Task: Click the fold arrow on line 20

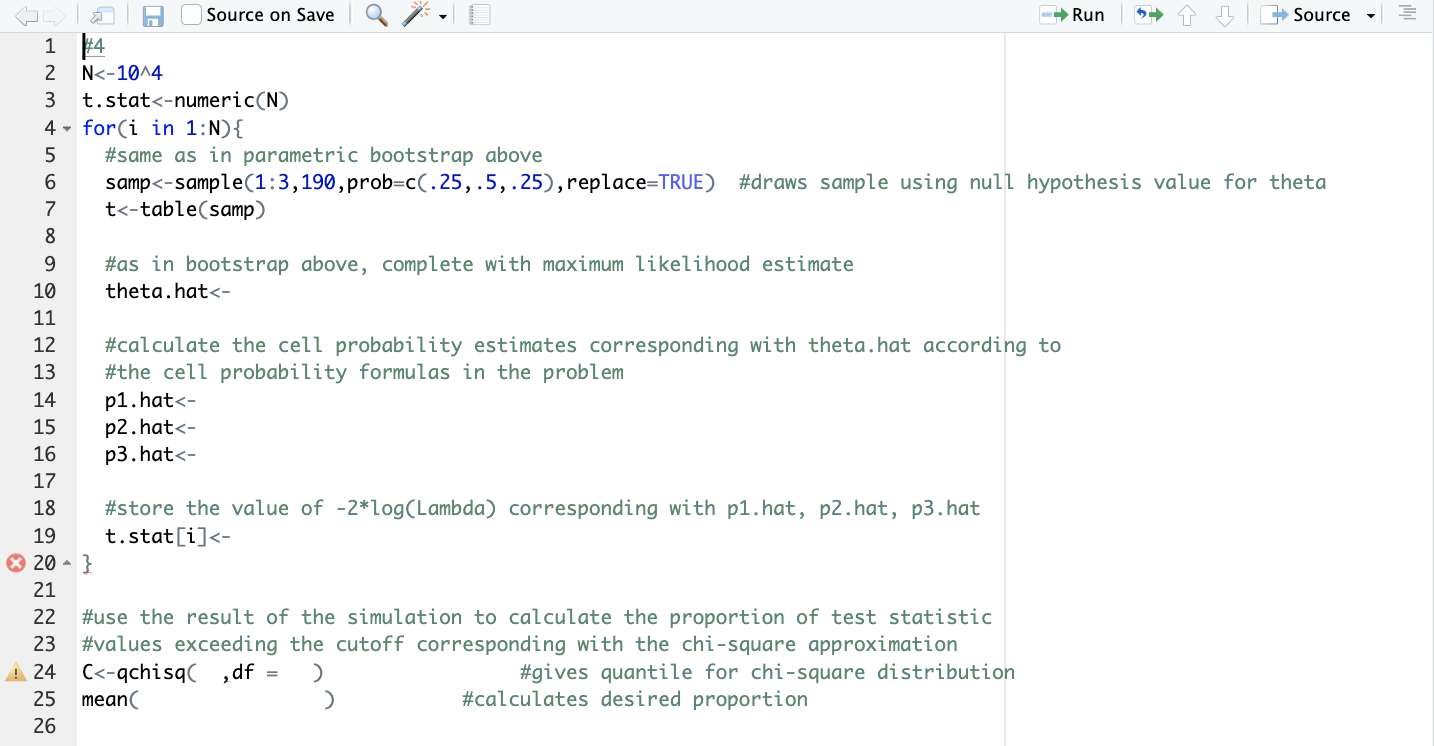Action: pyautogui.click(x=66, y=562)
